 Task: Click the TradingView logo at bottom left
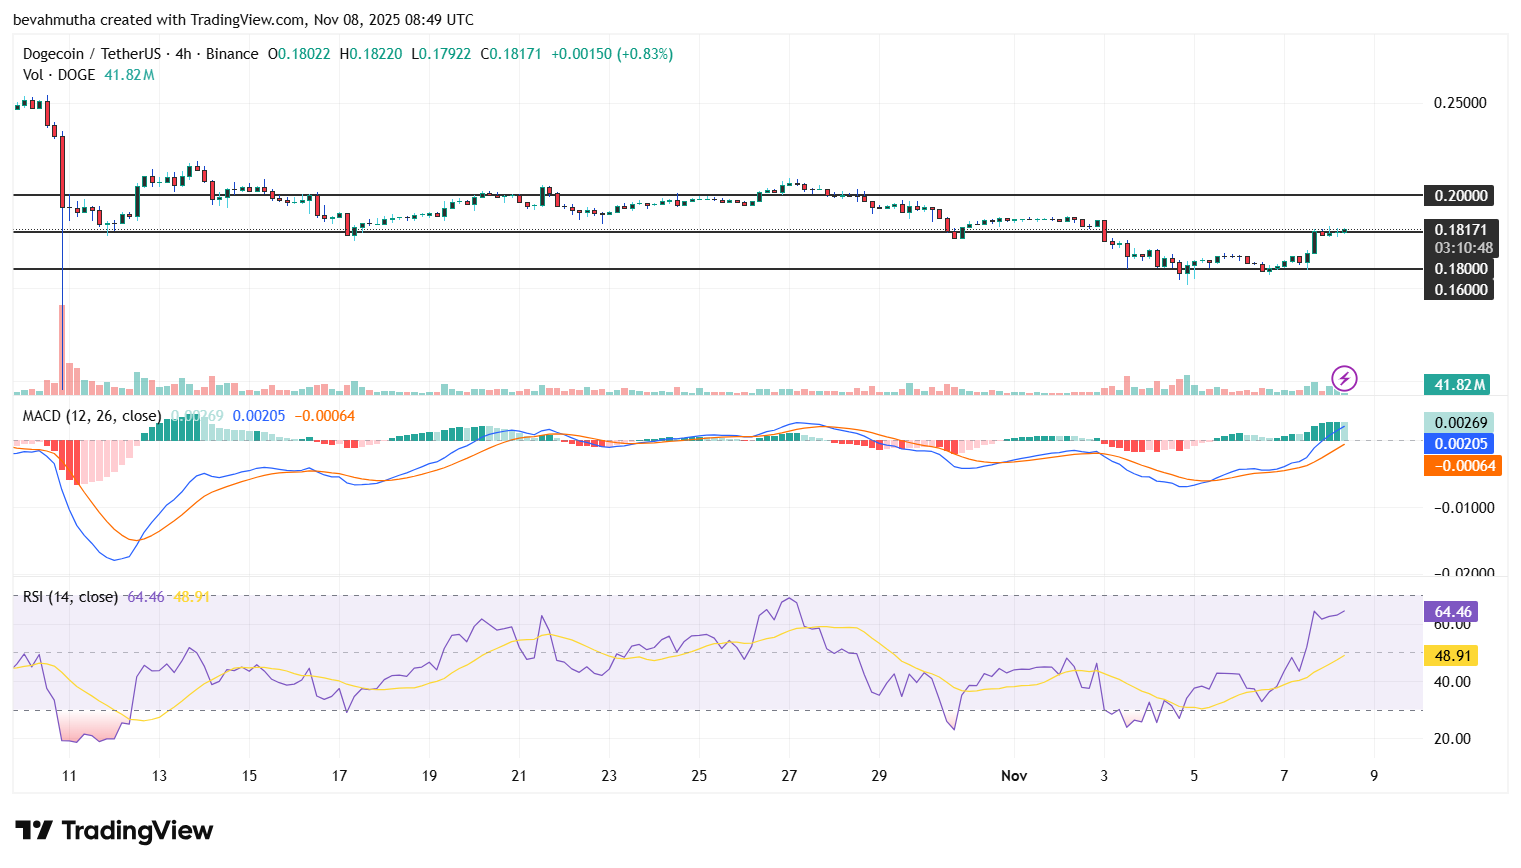(115, 830)
